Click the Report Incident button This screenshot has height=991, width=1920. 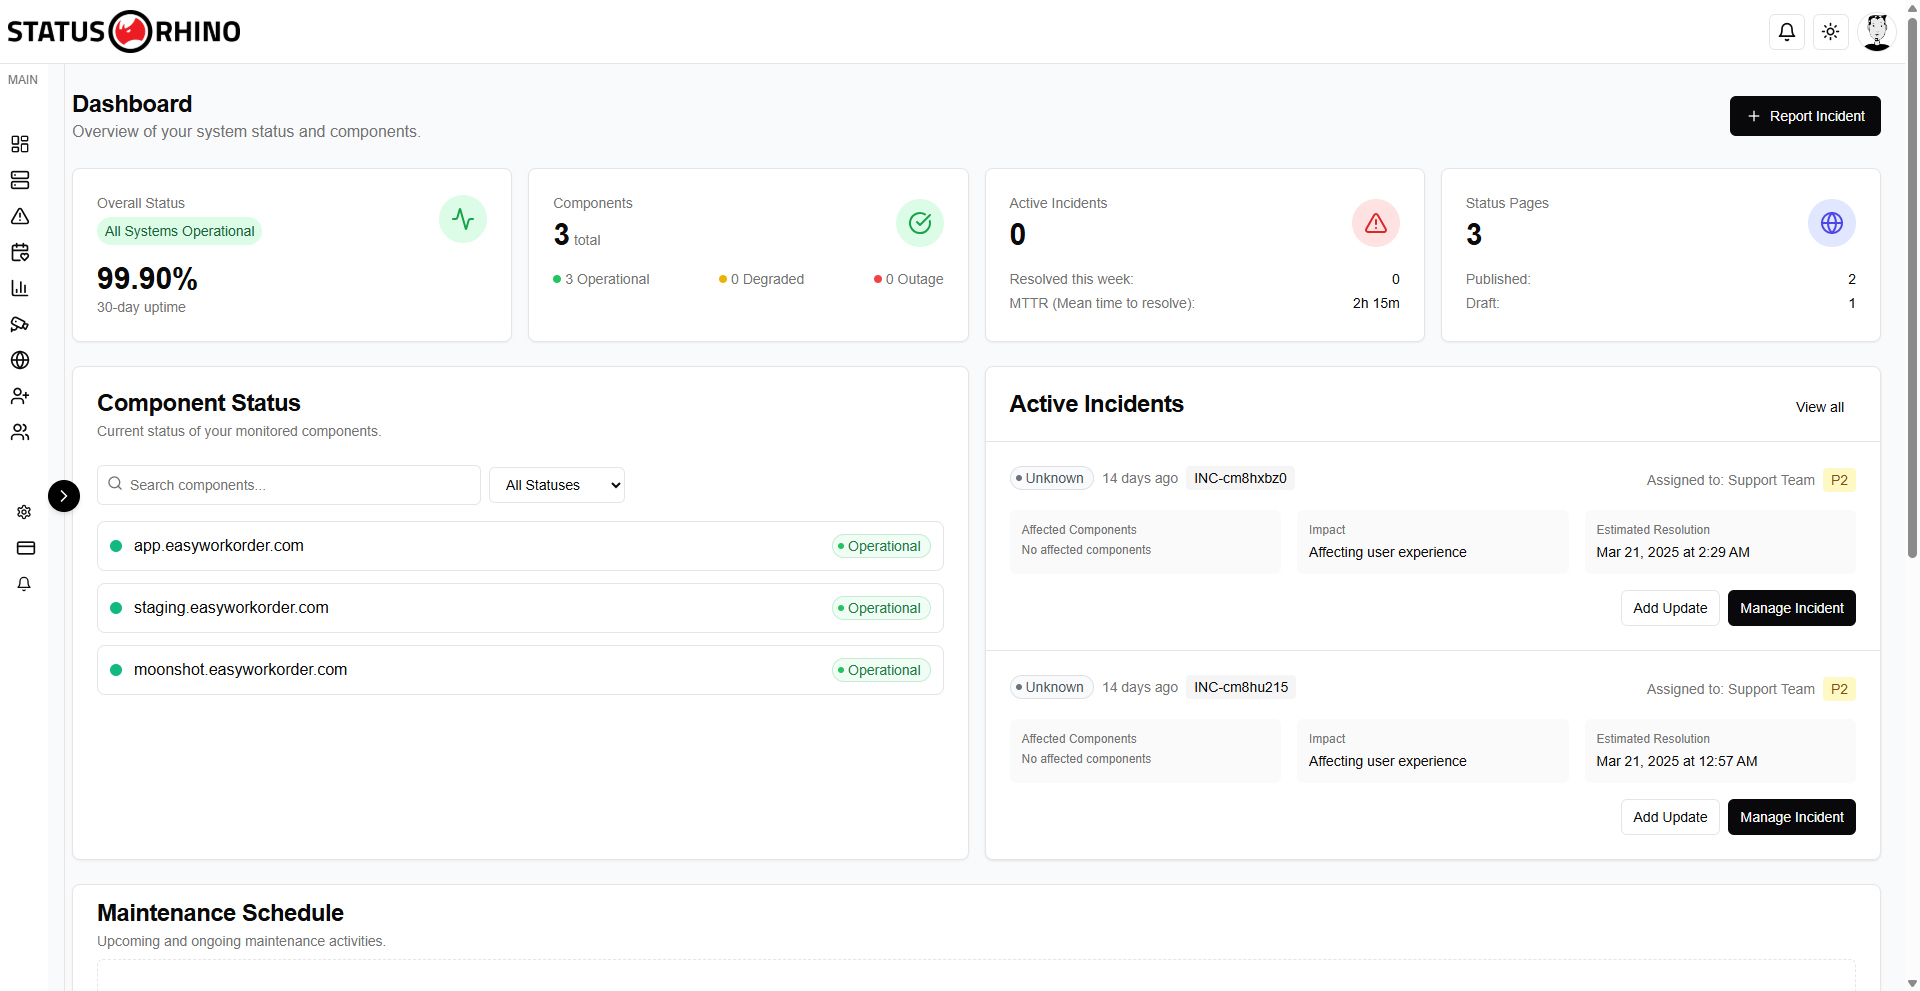1804,116
